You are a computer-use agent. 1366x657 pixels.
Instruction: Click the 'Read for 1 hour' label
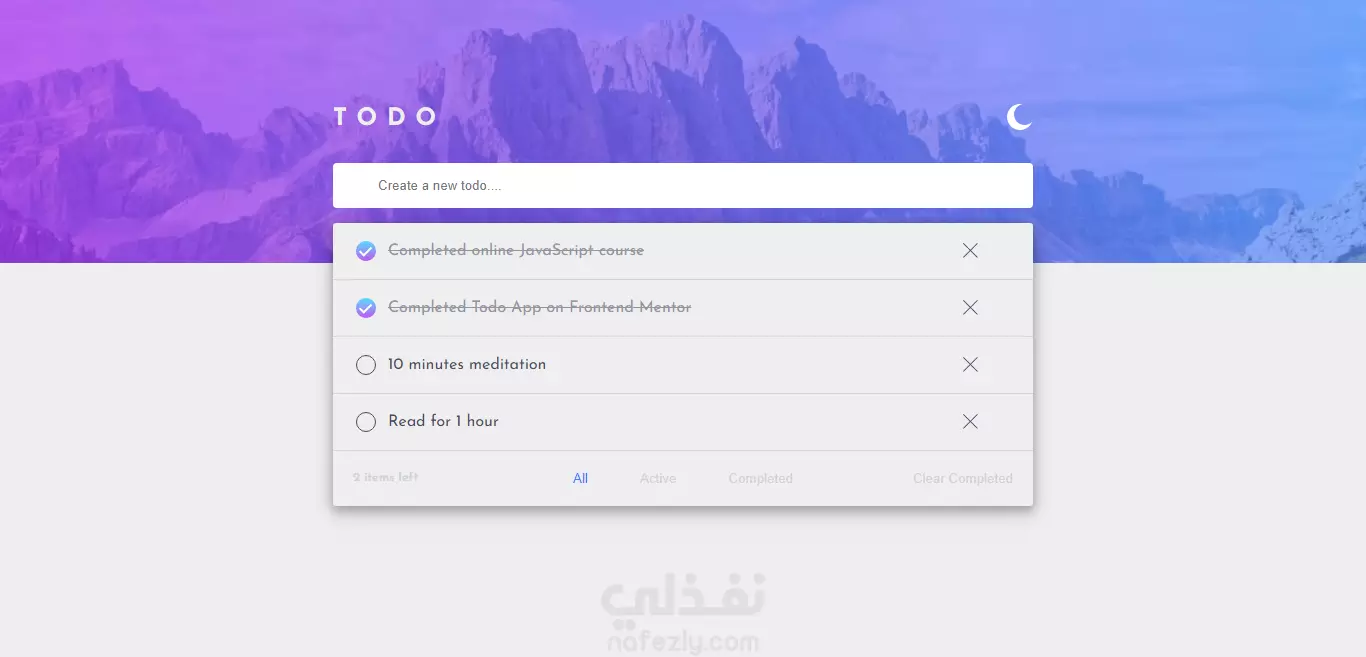point(443,421)
